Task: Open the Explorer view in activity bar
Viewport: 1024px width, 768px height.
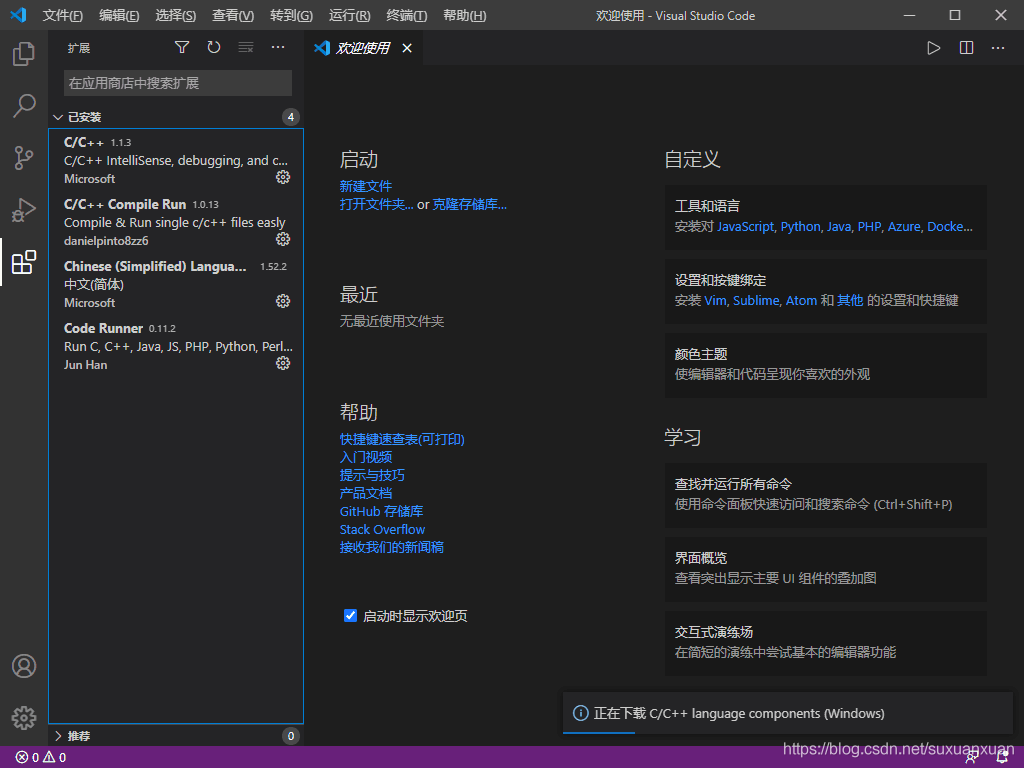Action: (x=24, y=54)
